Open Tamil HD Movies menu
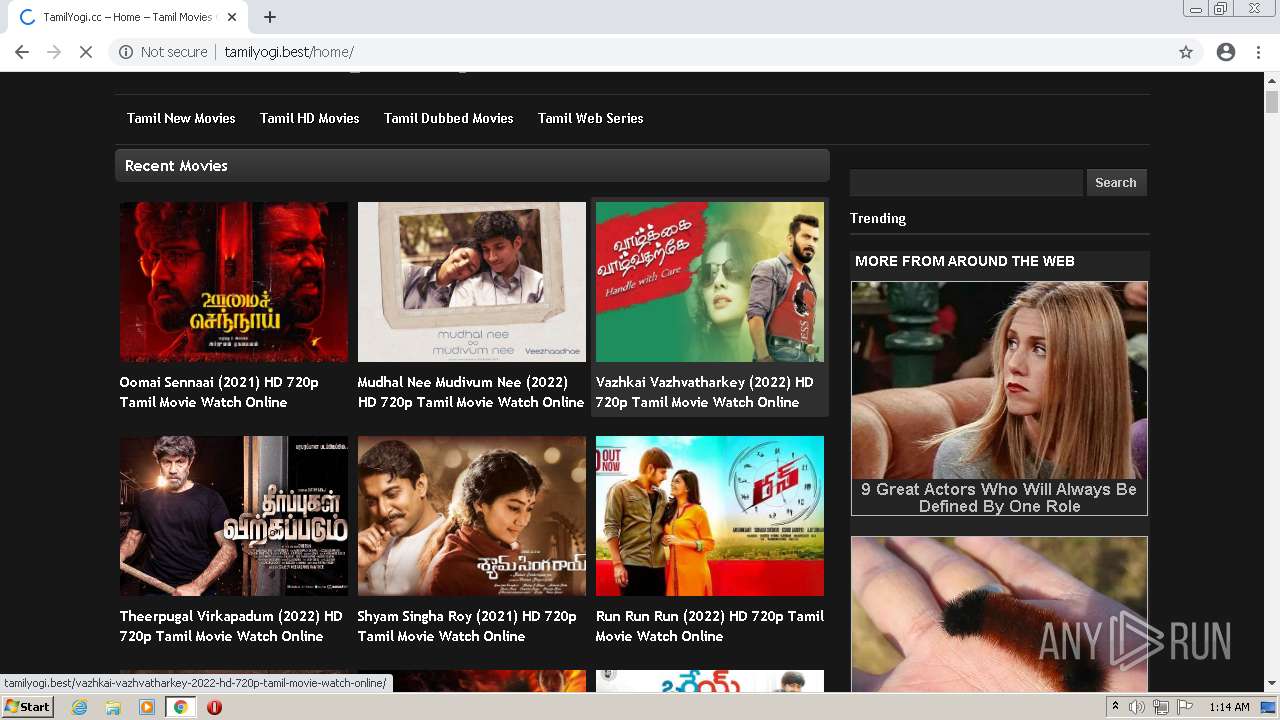The height and width of the screenshot is (720, 1280). 309,118
